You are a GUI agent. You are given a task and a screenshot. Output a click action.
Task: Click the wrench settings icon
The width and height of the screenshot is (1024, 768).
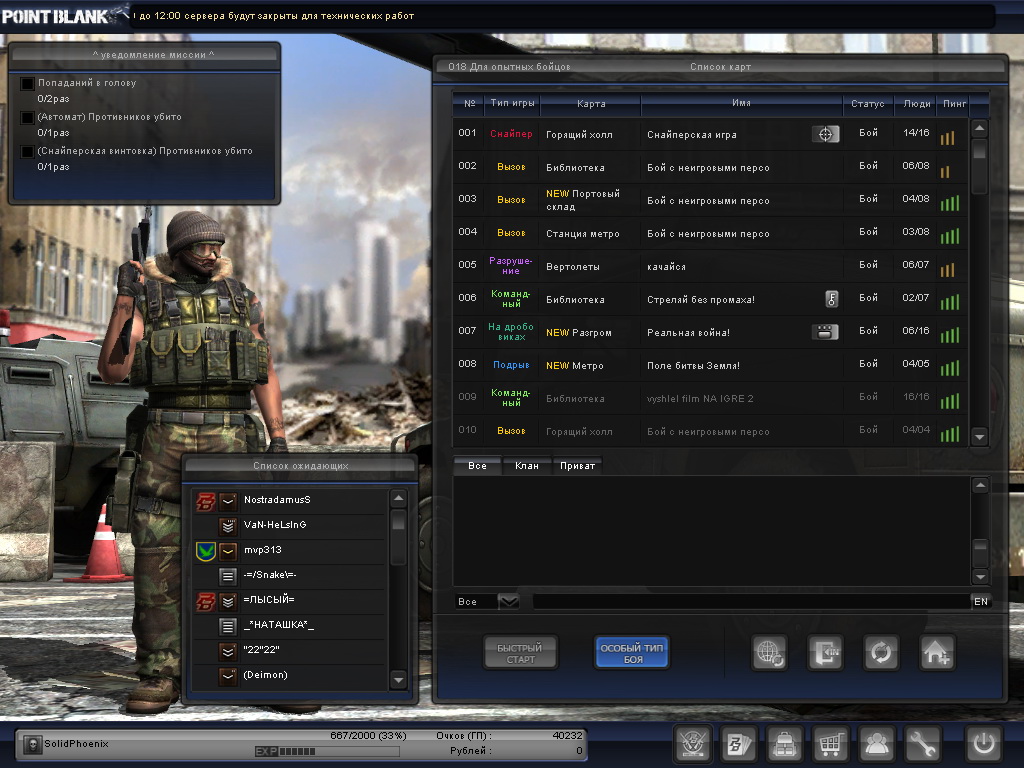pos(922,744)
